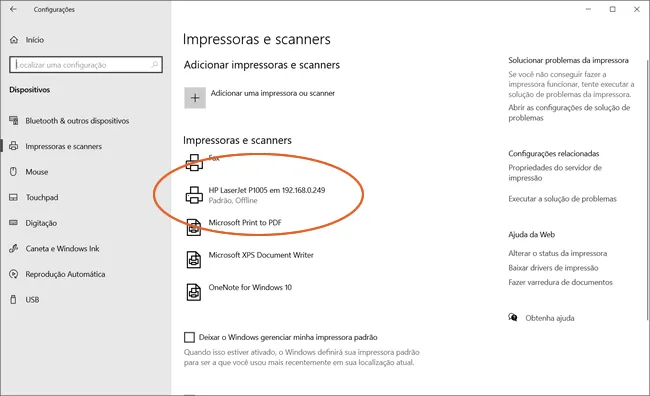Viewport: 650px width, 396px height.
Task: Click the Reprodução Automática icon
Action: pyautogui.click(x=14, y=274)
